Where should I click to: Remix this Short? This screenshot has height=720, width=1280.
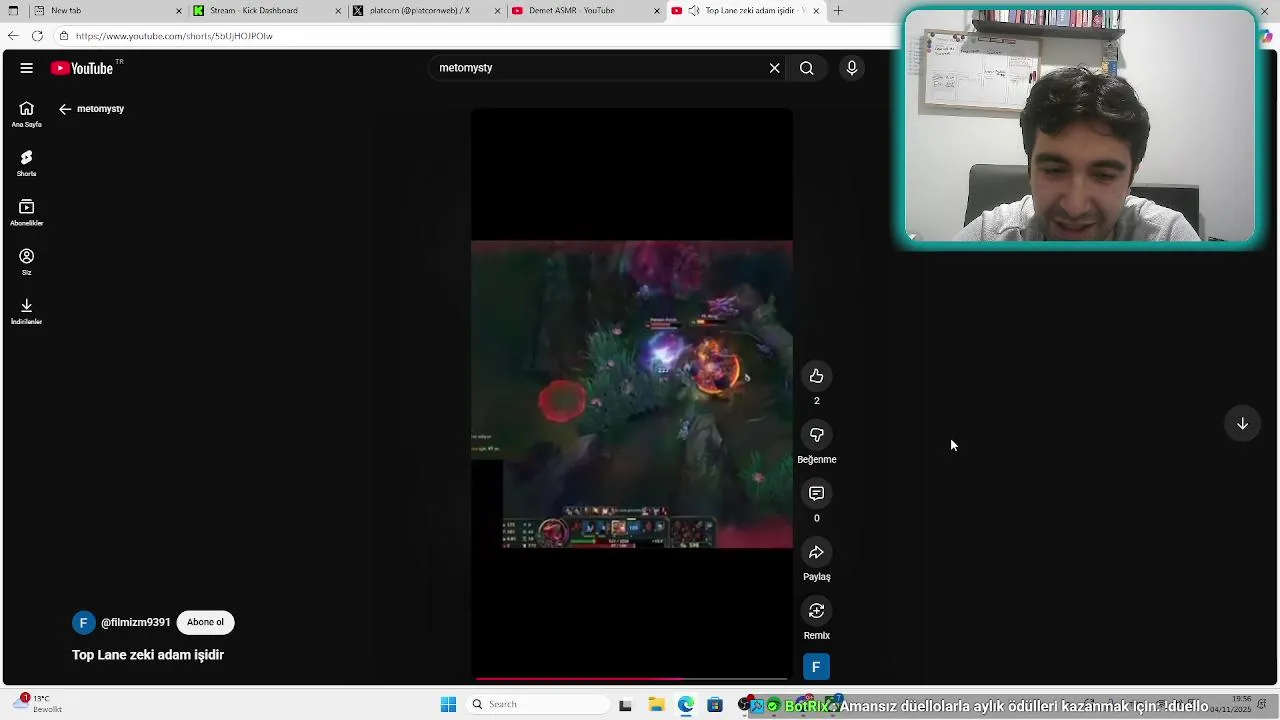click(x=817, y=611)
